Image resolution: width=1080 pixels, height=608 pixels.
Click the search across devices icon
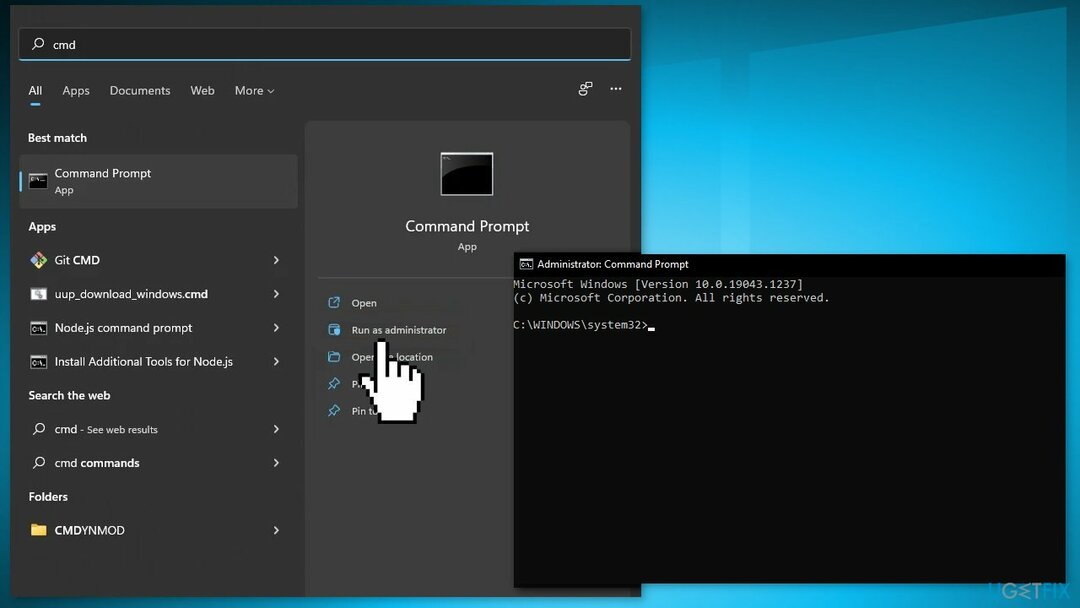[x=585, y=89]
